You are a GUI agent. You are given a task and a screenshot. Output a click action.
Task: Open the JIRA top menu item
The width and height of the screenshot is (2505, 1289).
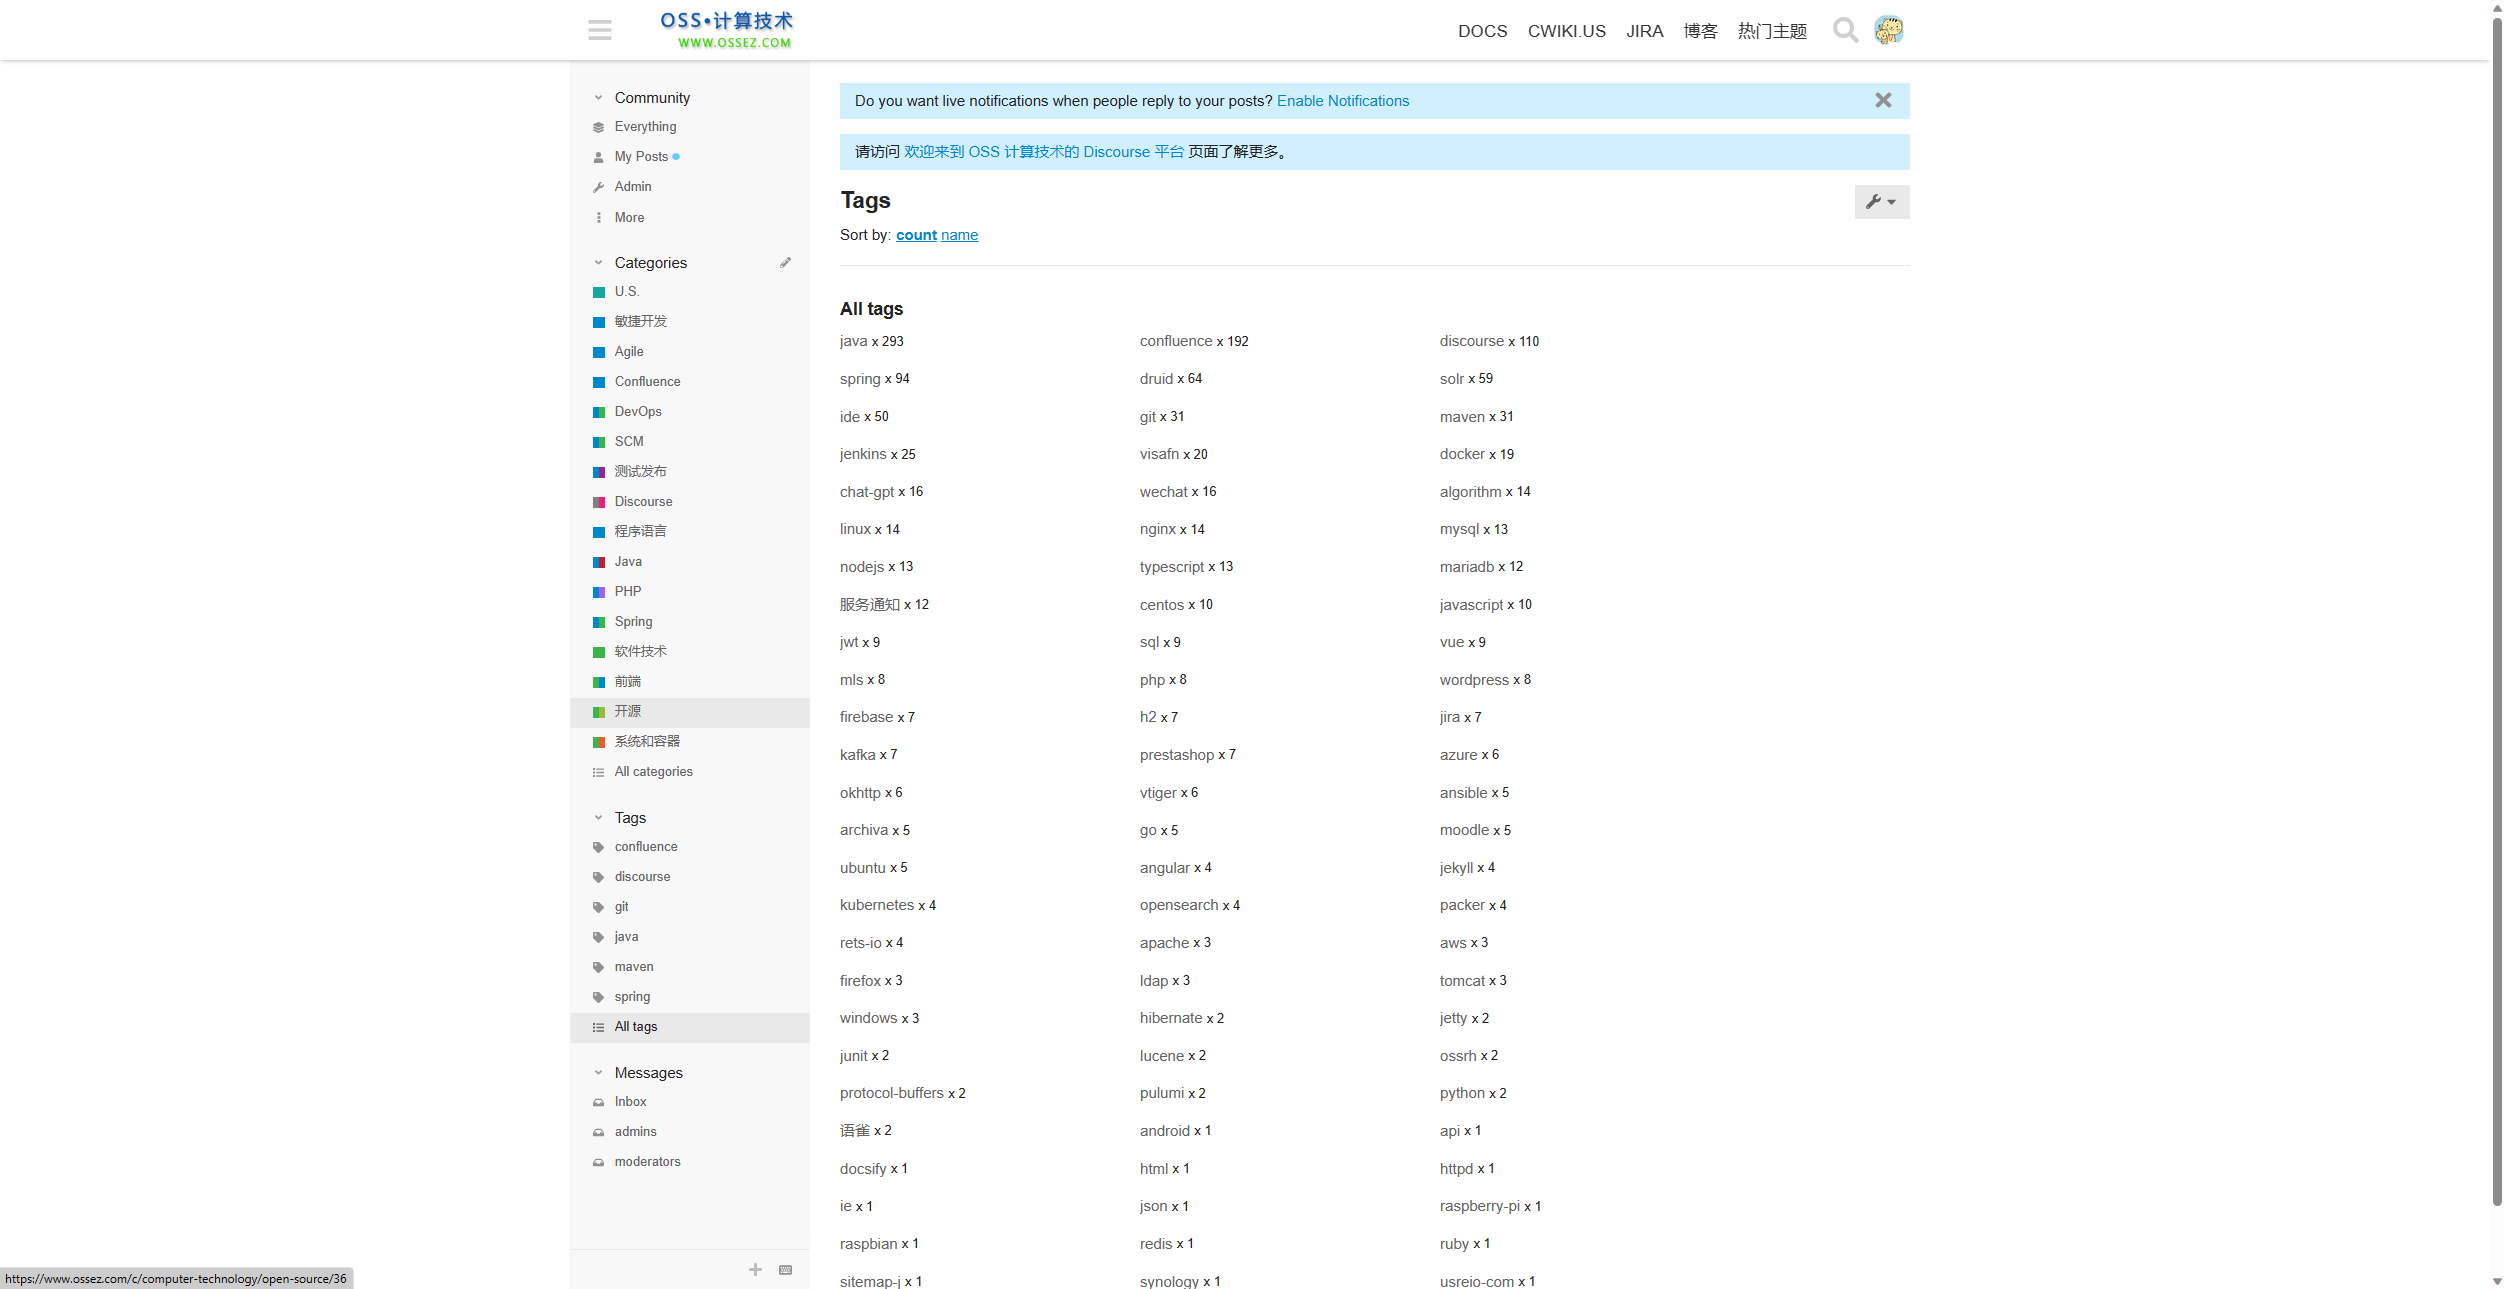[1644, 31]
